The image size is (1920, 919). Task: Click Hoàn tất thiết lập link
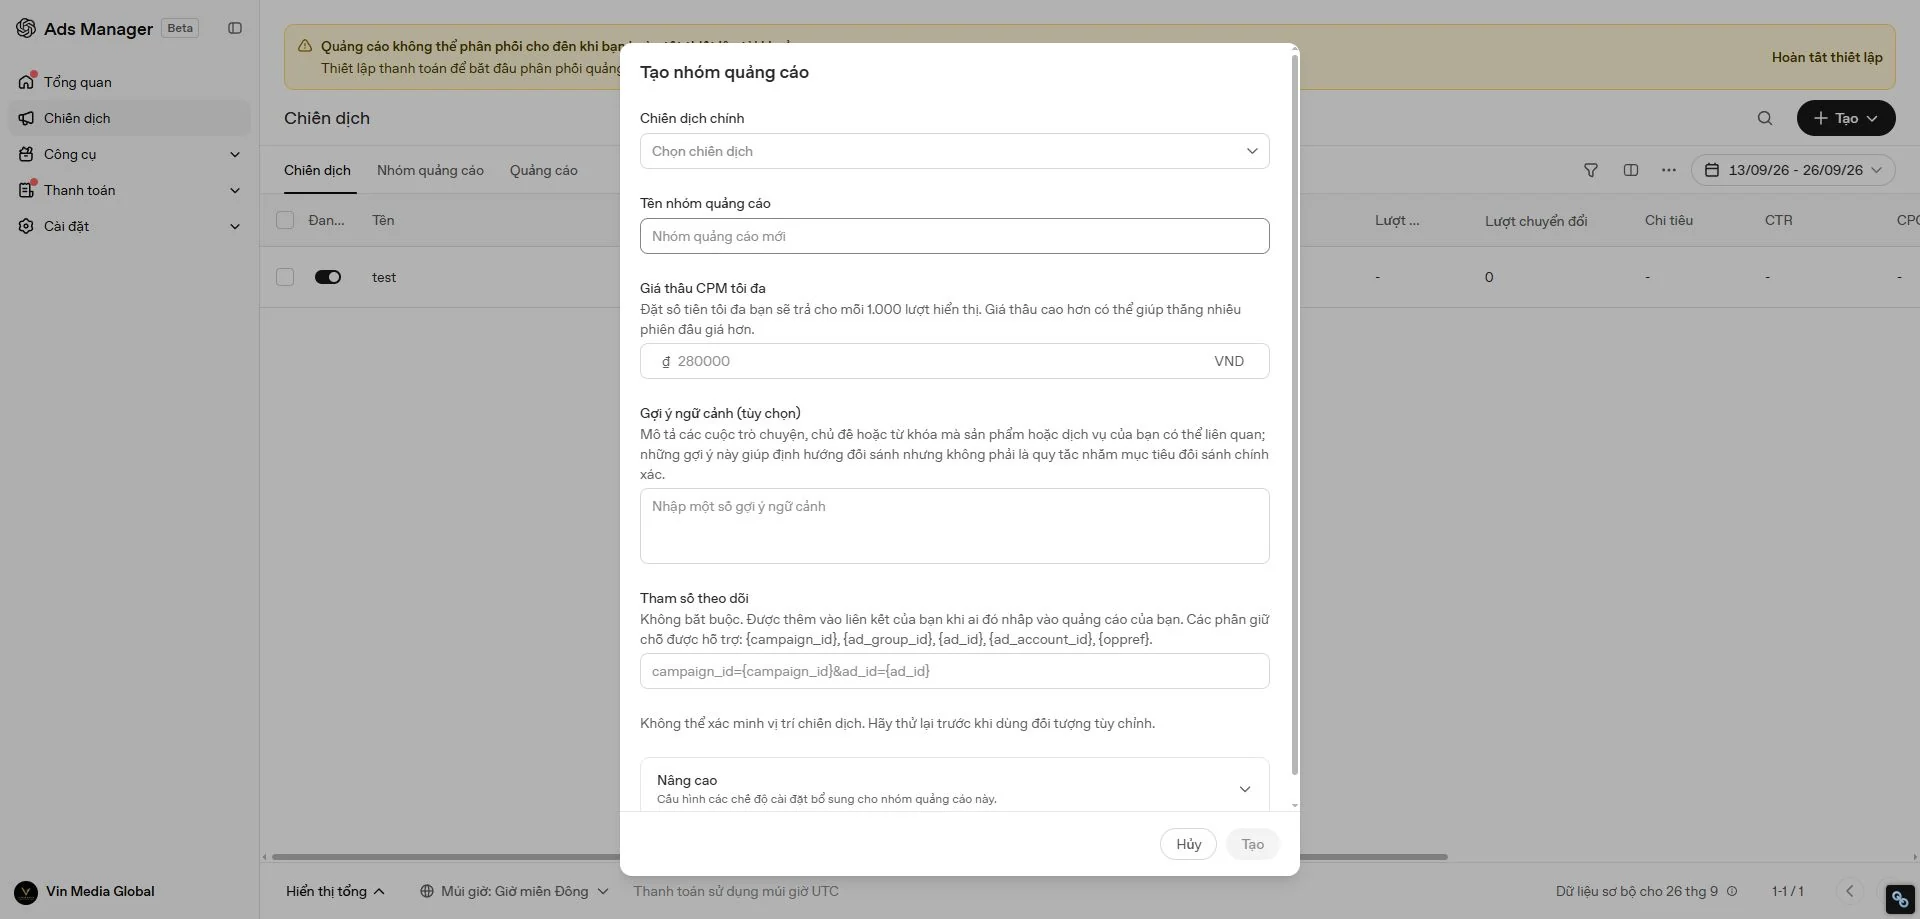click(1827, 57)
